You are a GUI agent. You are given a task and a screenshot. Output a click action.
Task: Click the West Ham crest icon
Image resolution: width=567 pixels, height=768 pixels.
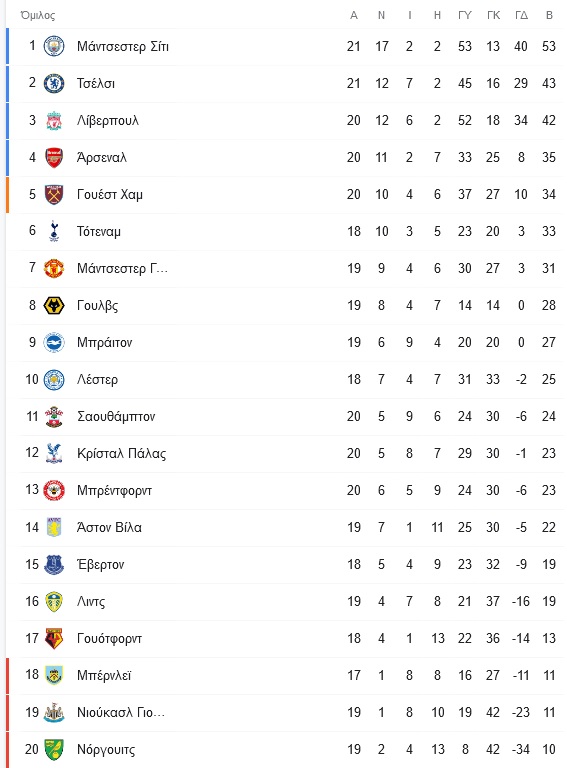pos(54,194)
